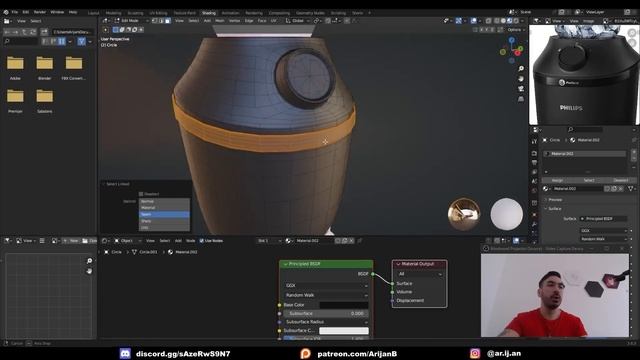Open the All target dropdown in Material Output
The height and width of the screenshot is (360, 640).
coord(420,274)
